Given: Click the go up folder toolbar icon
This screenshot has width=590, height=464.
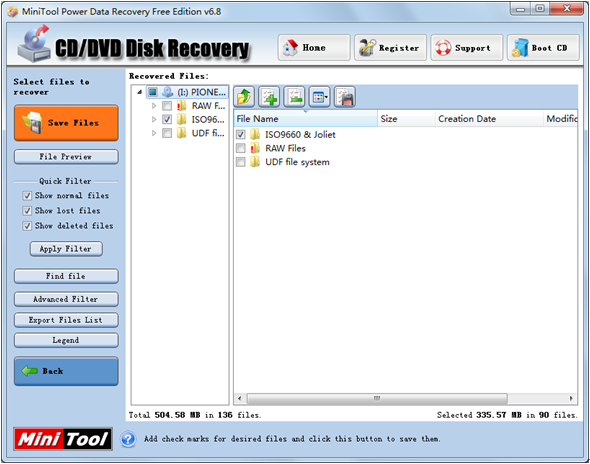Looking at the screenshot, I should 244,97.
